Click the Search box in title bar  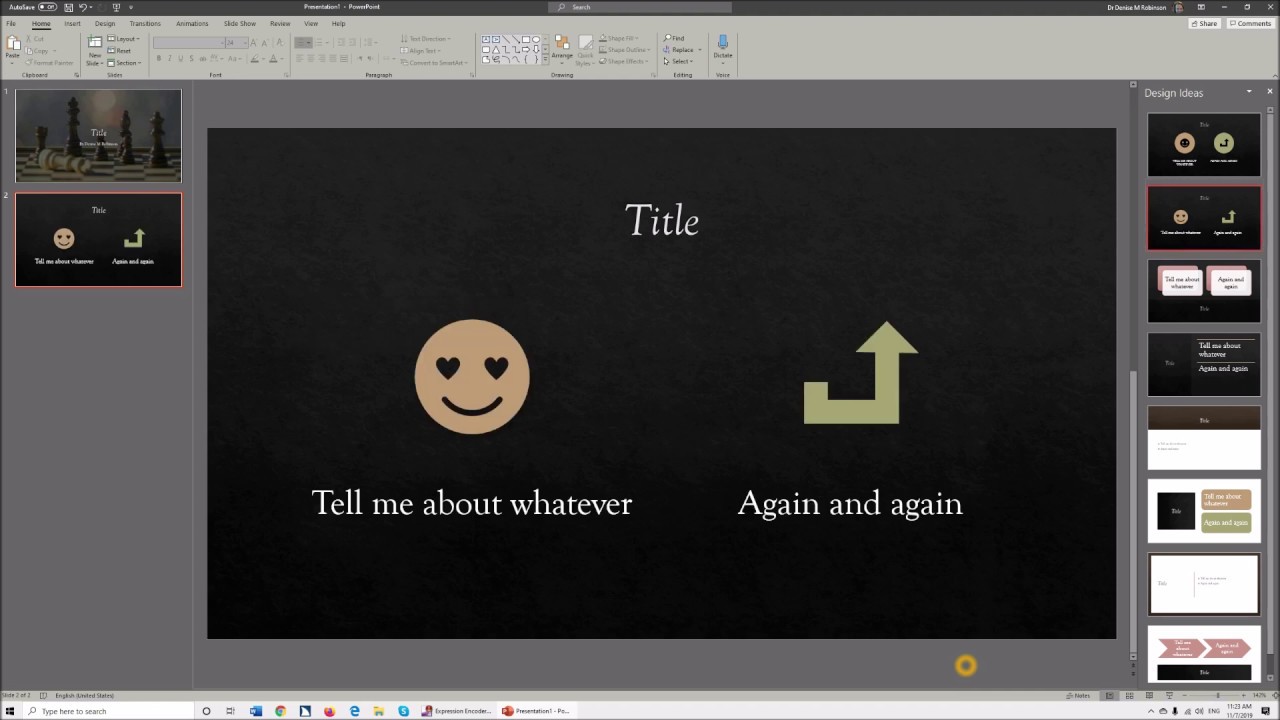coord(640,7)
